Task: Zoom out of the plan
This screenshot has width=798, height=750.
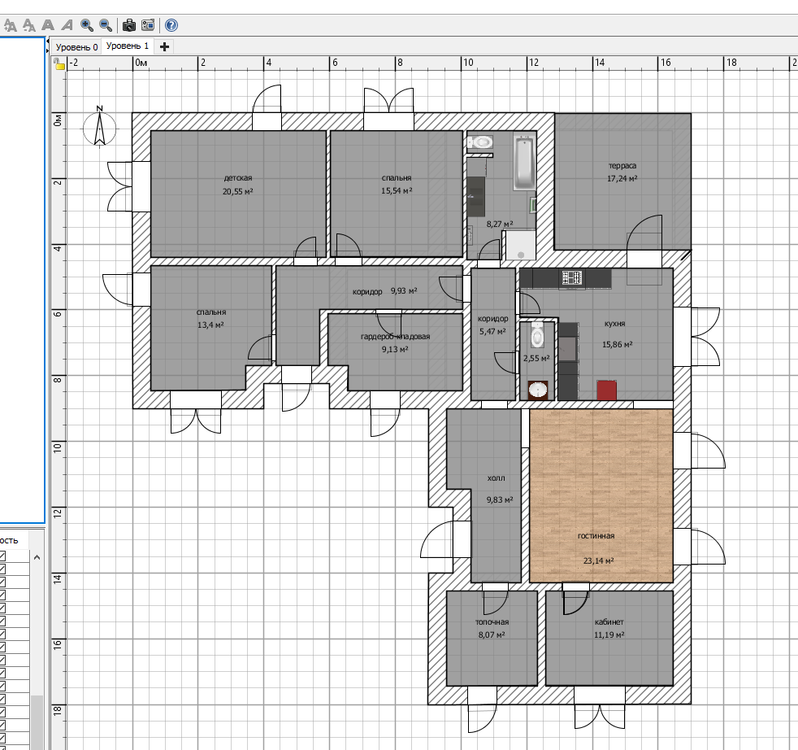Action: [105, 25]
